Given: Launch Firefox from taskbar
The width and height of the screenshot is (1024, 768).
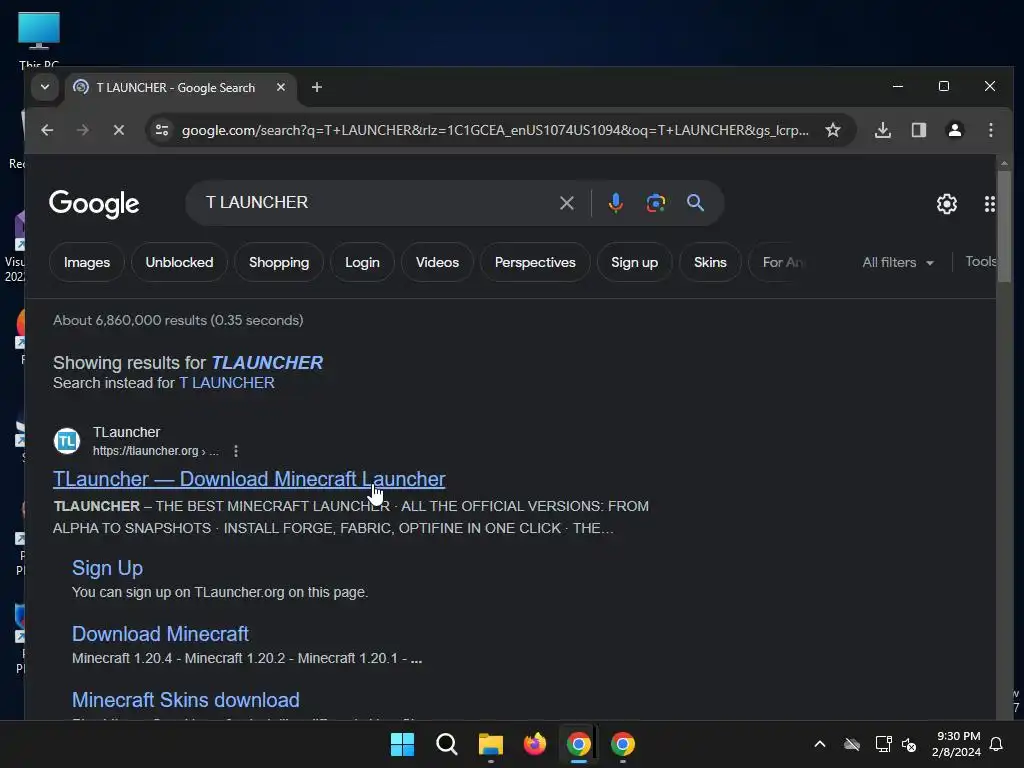Looking at the screenshot, I should [x=535, y=744].
